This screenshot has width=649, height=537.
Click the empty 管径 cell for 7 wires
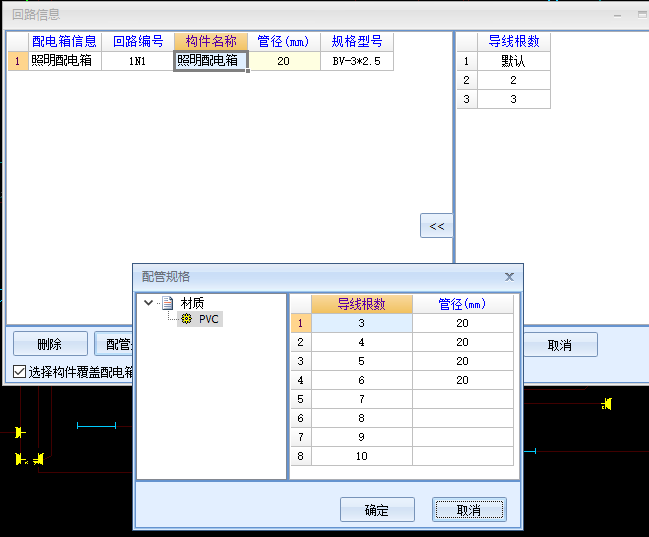click(463, 399)
